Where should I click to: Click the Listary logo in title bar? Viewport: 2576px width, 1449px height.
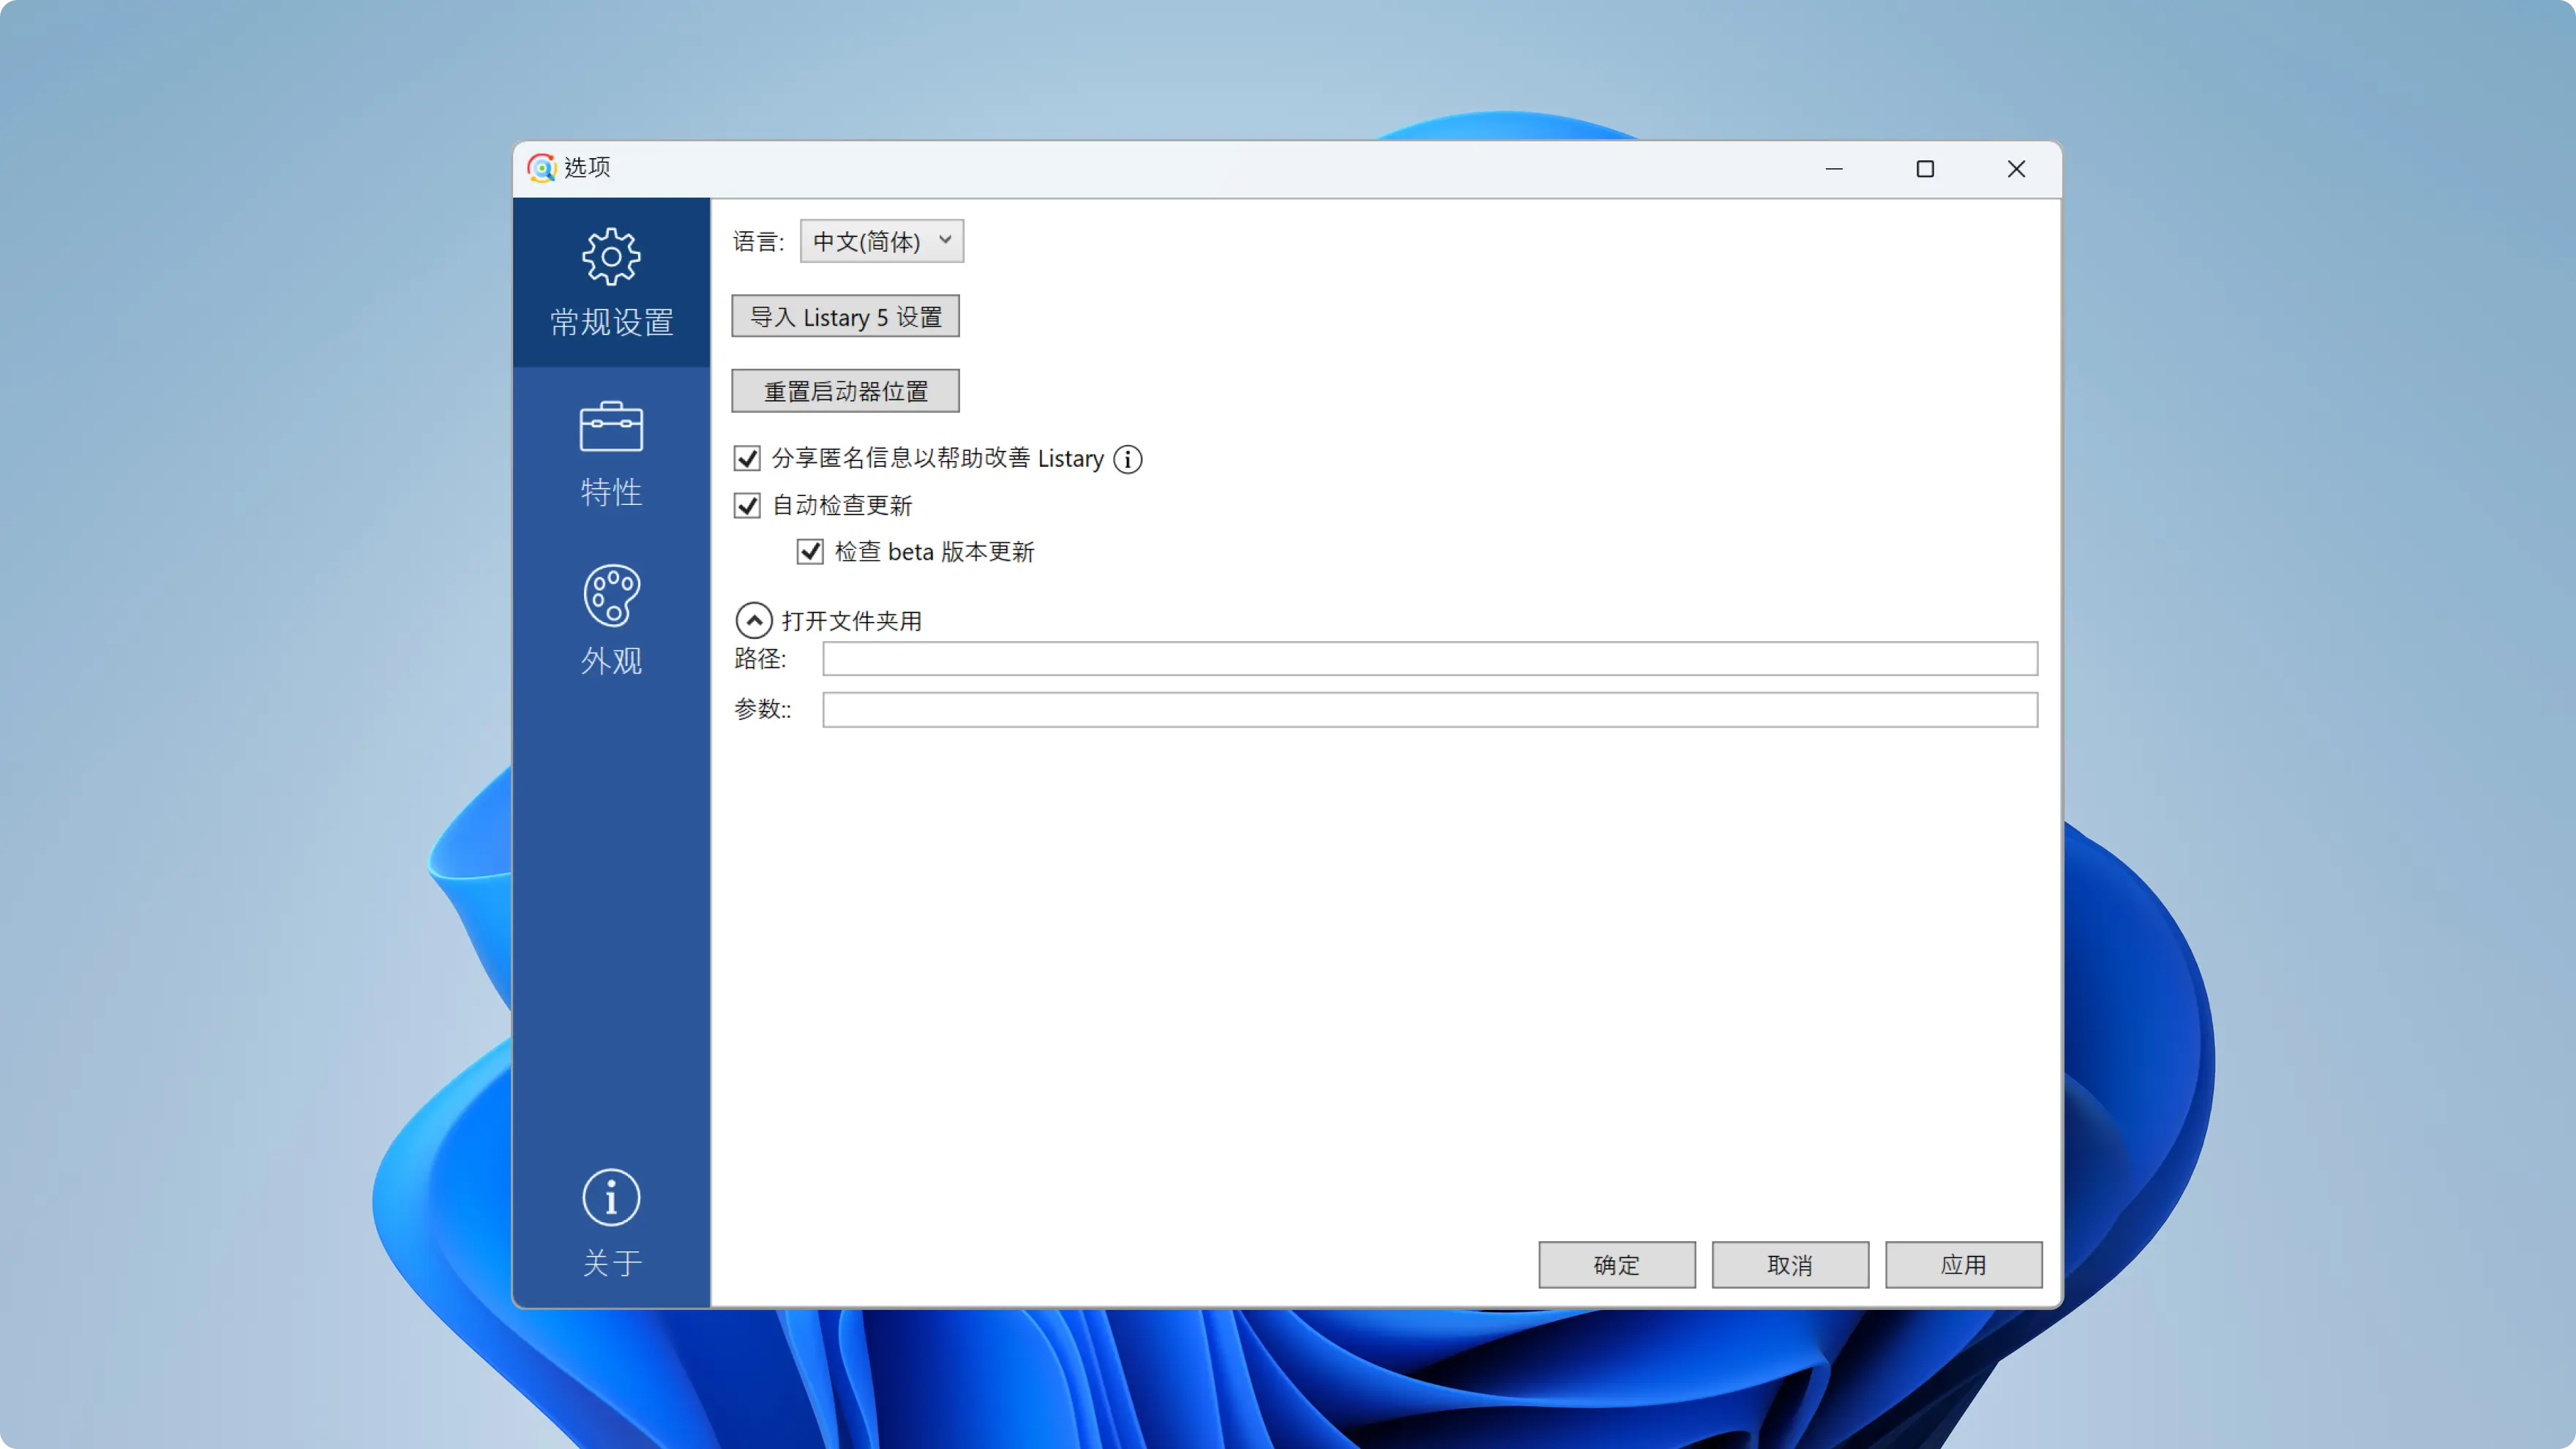542,168
